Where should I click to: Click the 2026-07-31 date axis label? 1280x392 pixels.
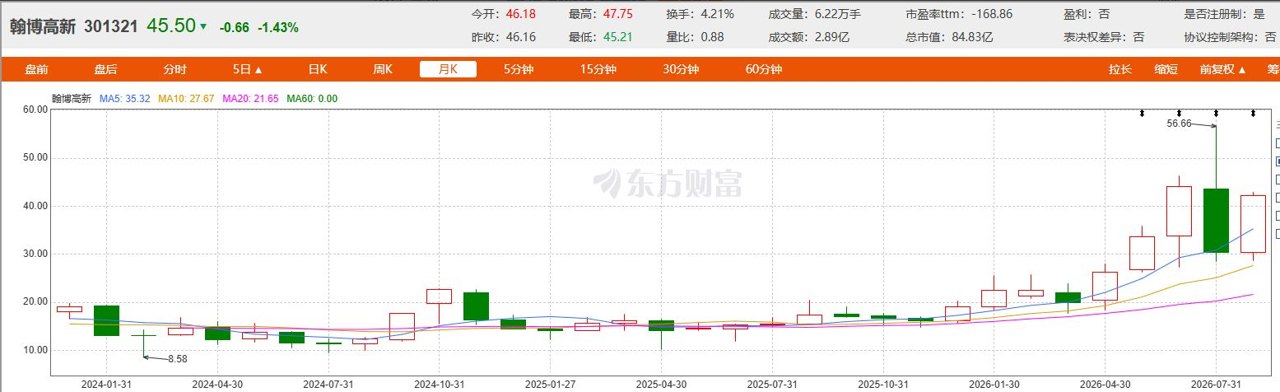coord(1216,383)
